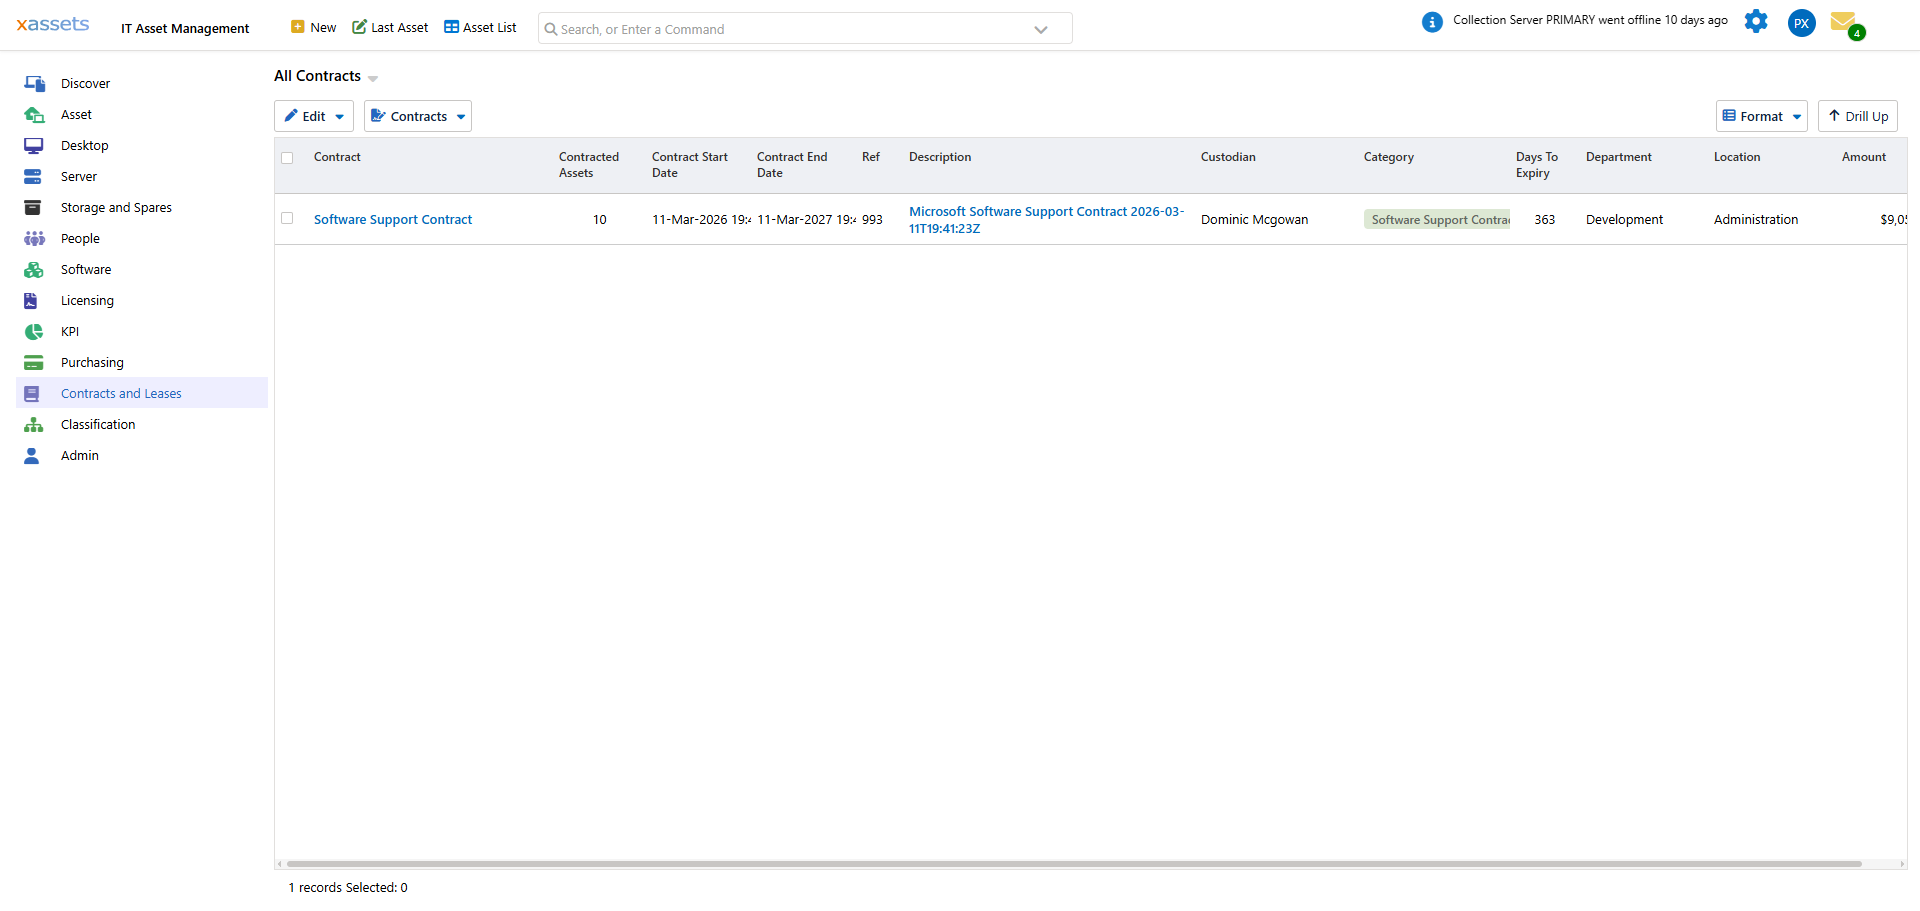Open the Software Support Contract link
Screen dimensions: 1920x911
click(393, 220)
